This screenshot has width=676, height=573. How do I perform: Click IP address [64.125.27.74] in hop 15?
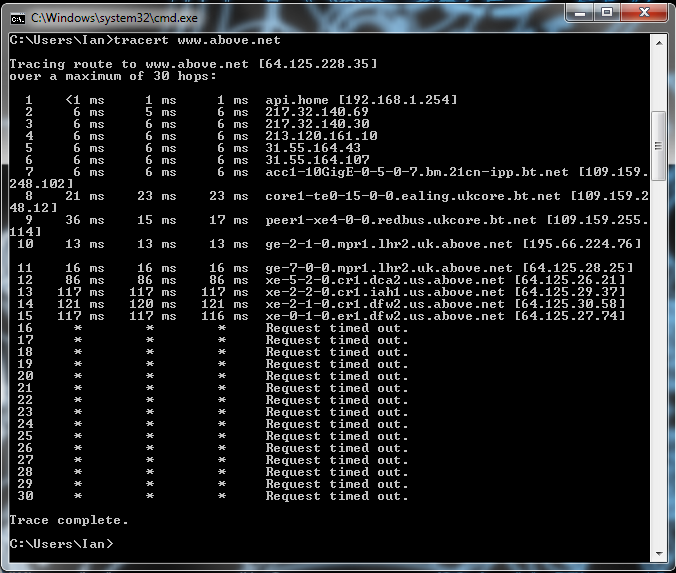(x=570, y=316)
